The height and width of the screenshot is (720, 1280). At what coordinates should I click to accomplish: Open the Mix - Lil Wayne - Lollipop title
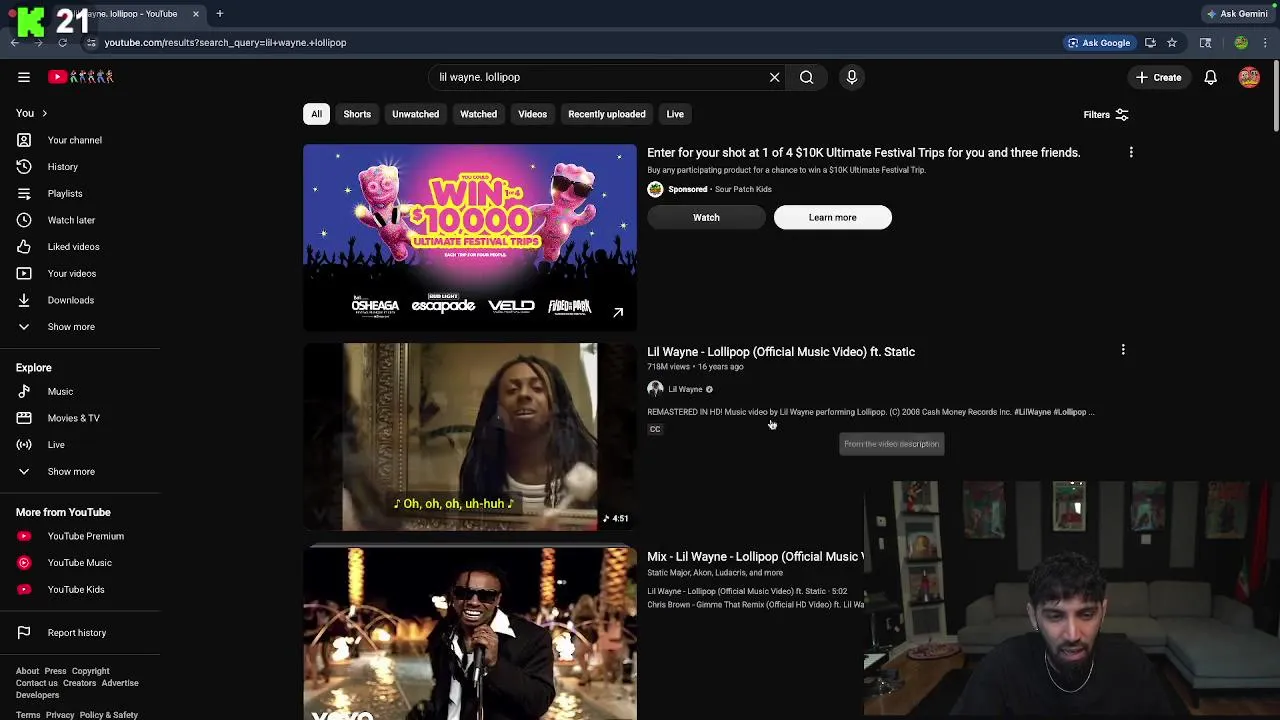click(755, 557)
